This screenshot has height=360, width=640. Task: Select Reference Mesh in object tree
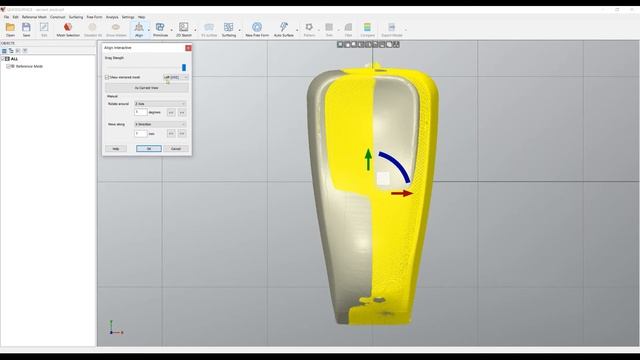click(x=29, y=66)
